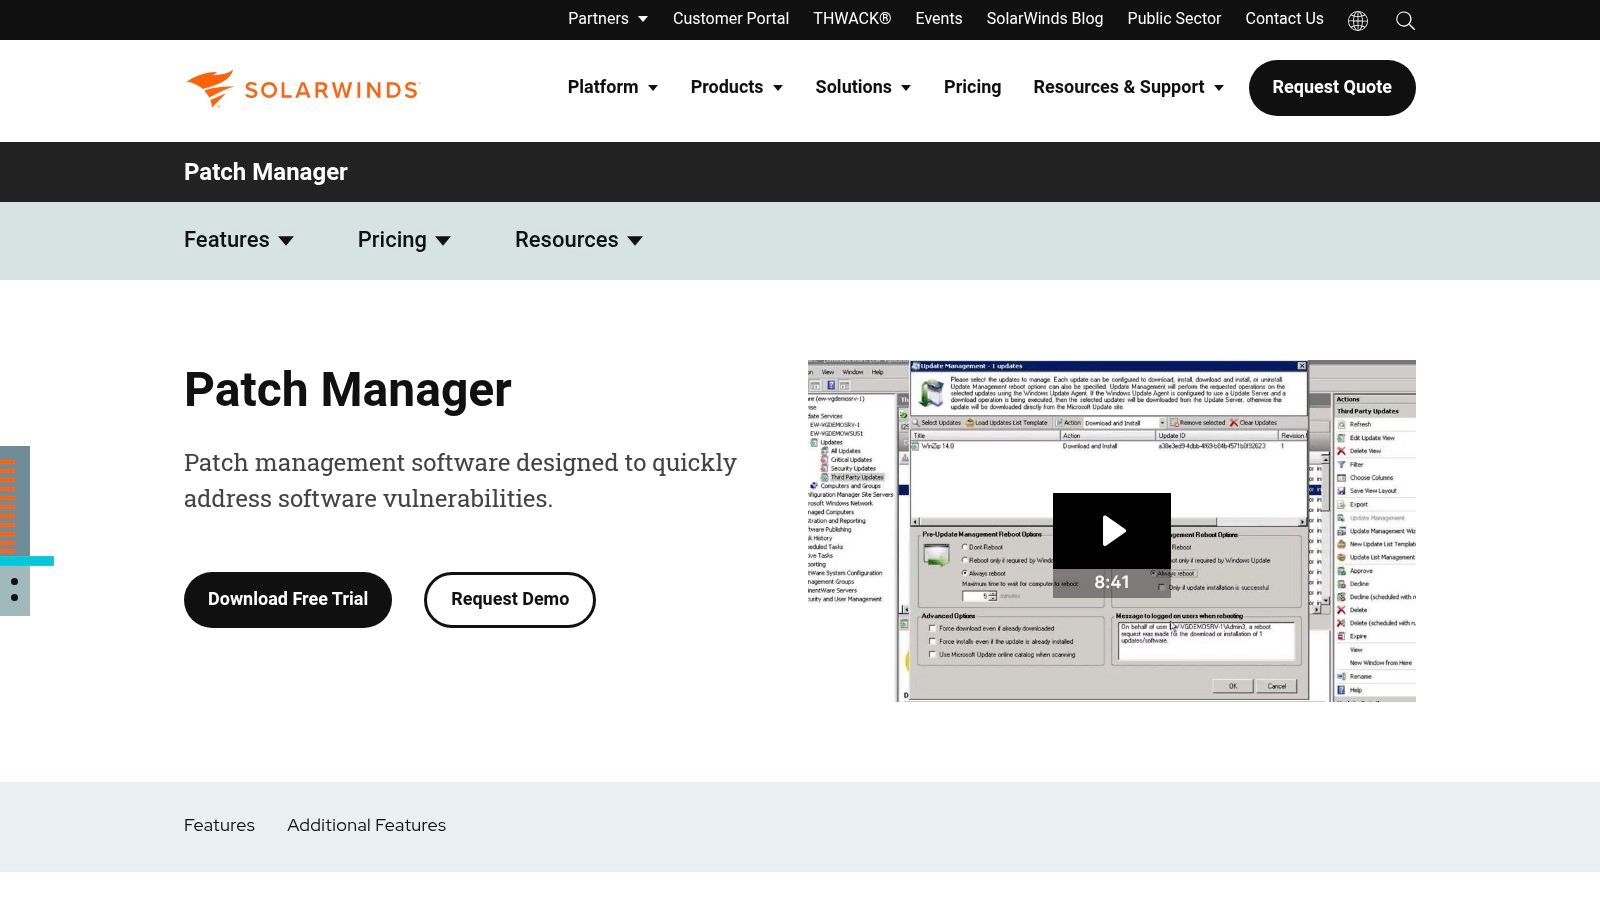The image size is (1600, 900).
Task: Expand the Resources submenu in subnav
Action: [x=578, y=240]
